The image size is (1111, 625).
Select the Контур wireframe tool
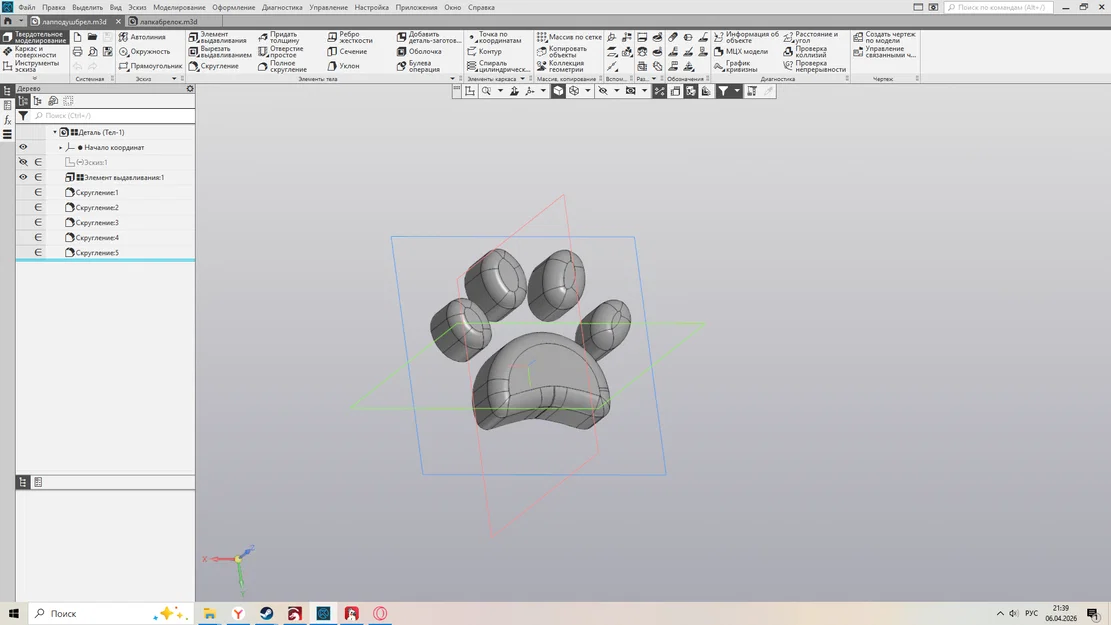click(484, 52)
